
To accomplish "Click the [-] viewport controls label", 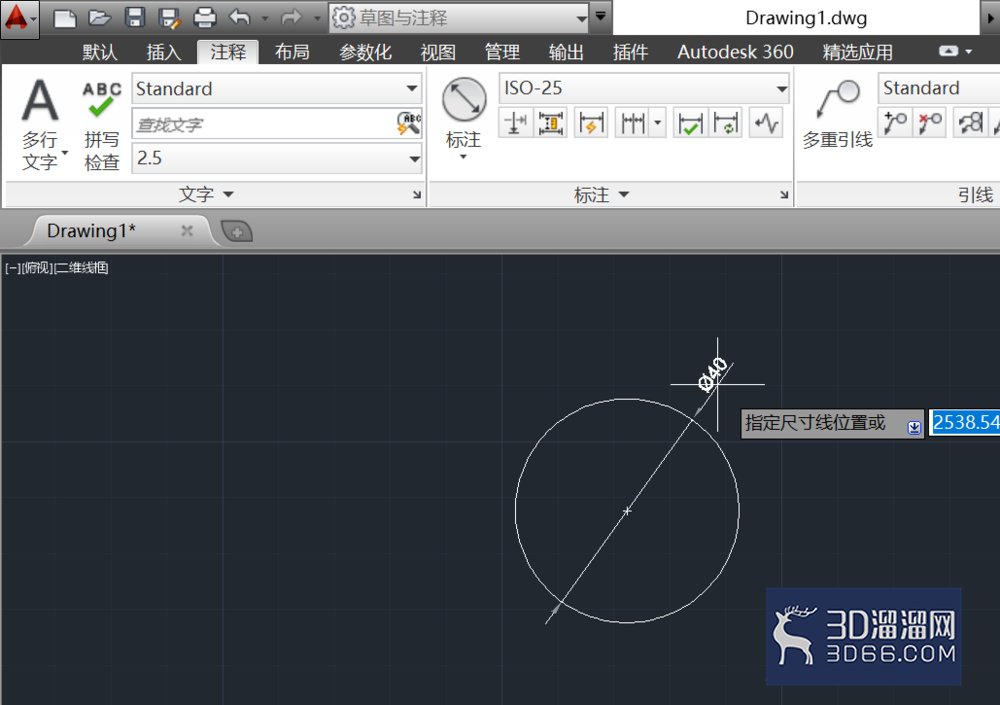I will 12,268.
